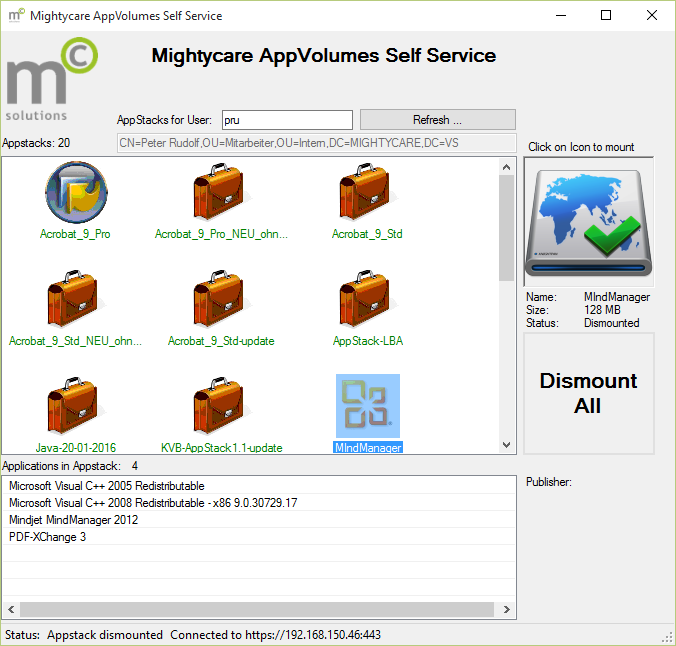The height and width of the screenshot is (646, 676).
Task: Click the Acrobat_9_Pro label text
Action: click(75, 234)
